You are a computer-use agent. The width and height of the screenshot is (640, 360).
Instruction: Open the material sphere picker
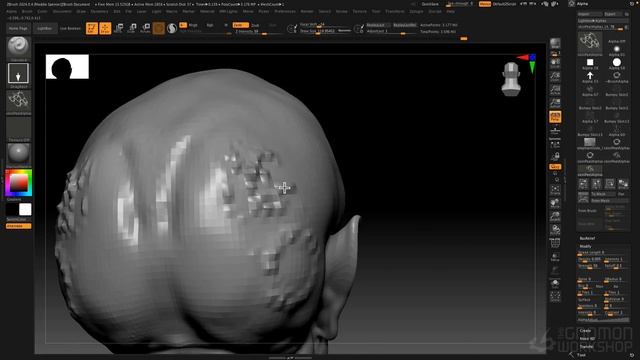pos(18,154)
